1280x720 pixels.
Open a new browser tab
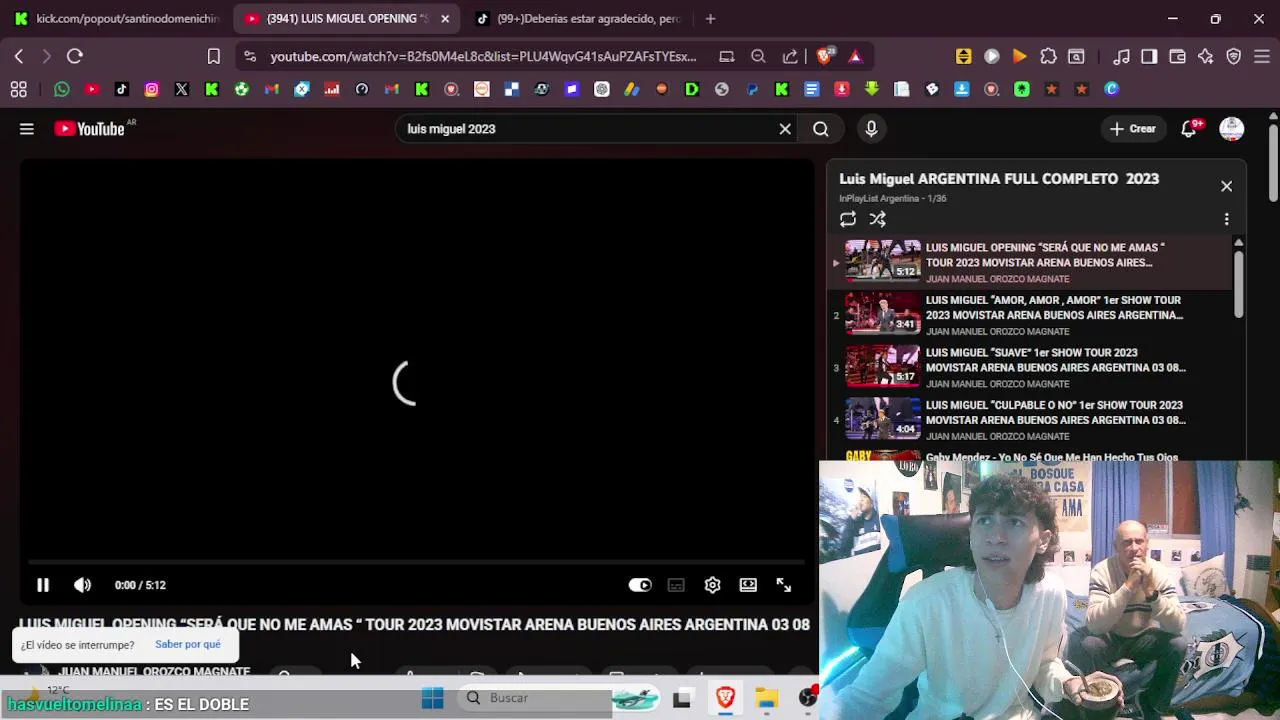tap(710, 19)
